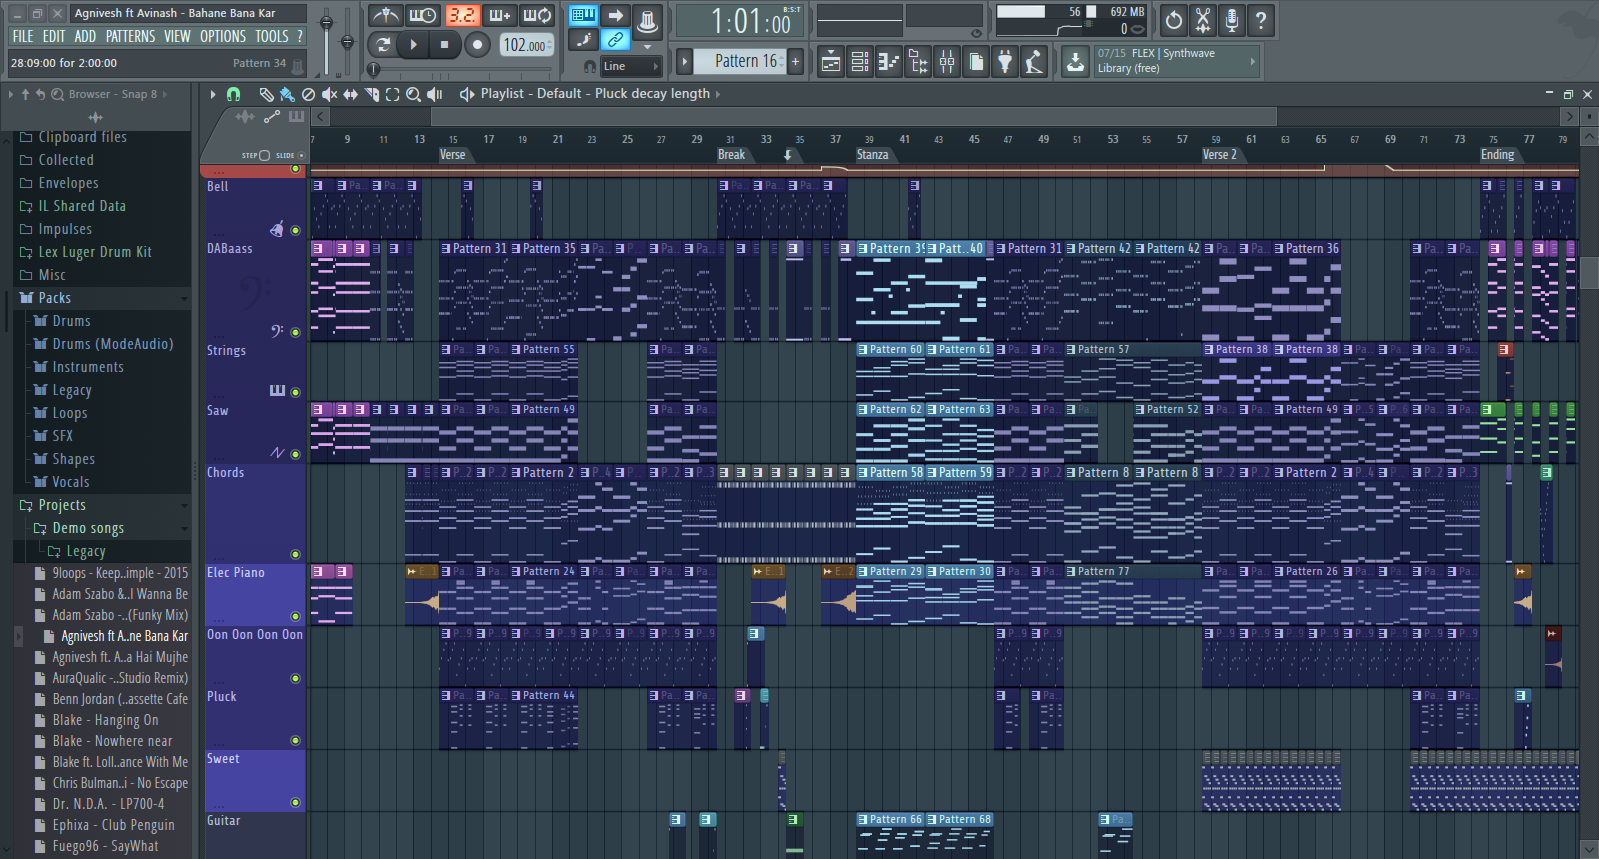Enable blend recording overdub button
Viewport: 1599px width, 859px height.
coord(499,15)
